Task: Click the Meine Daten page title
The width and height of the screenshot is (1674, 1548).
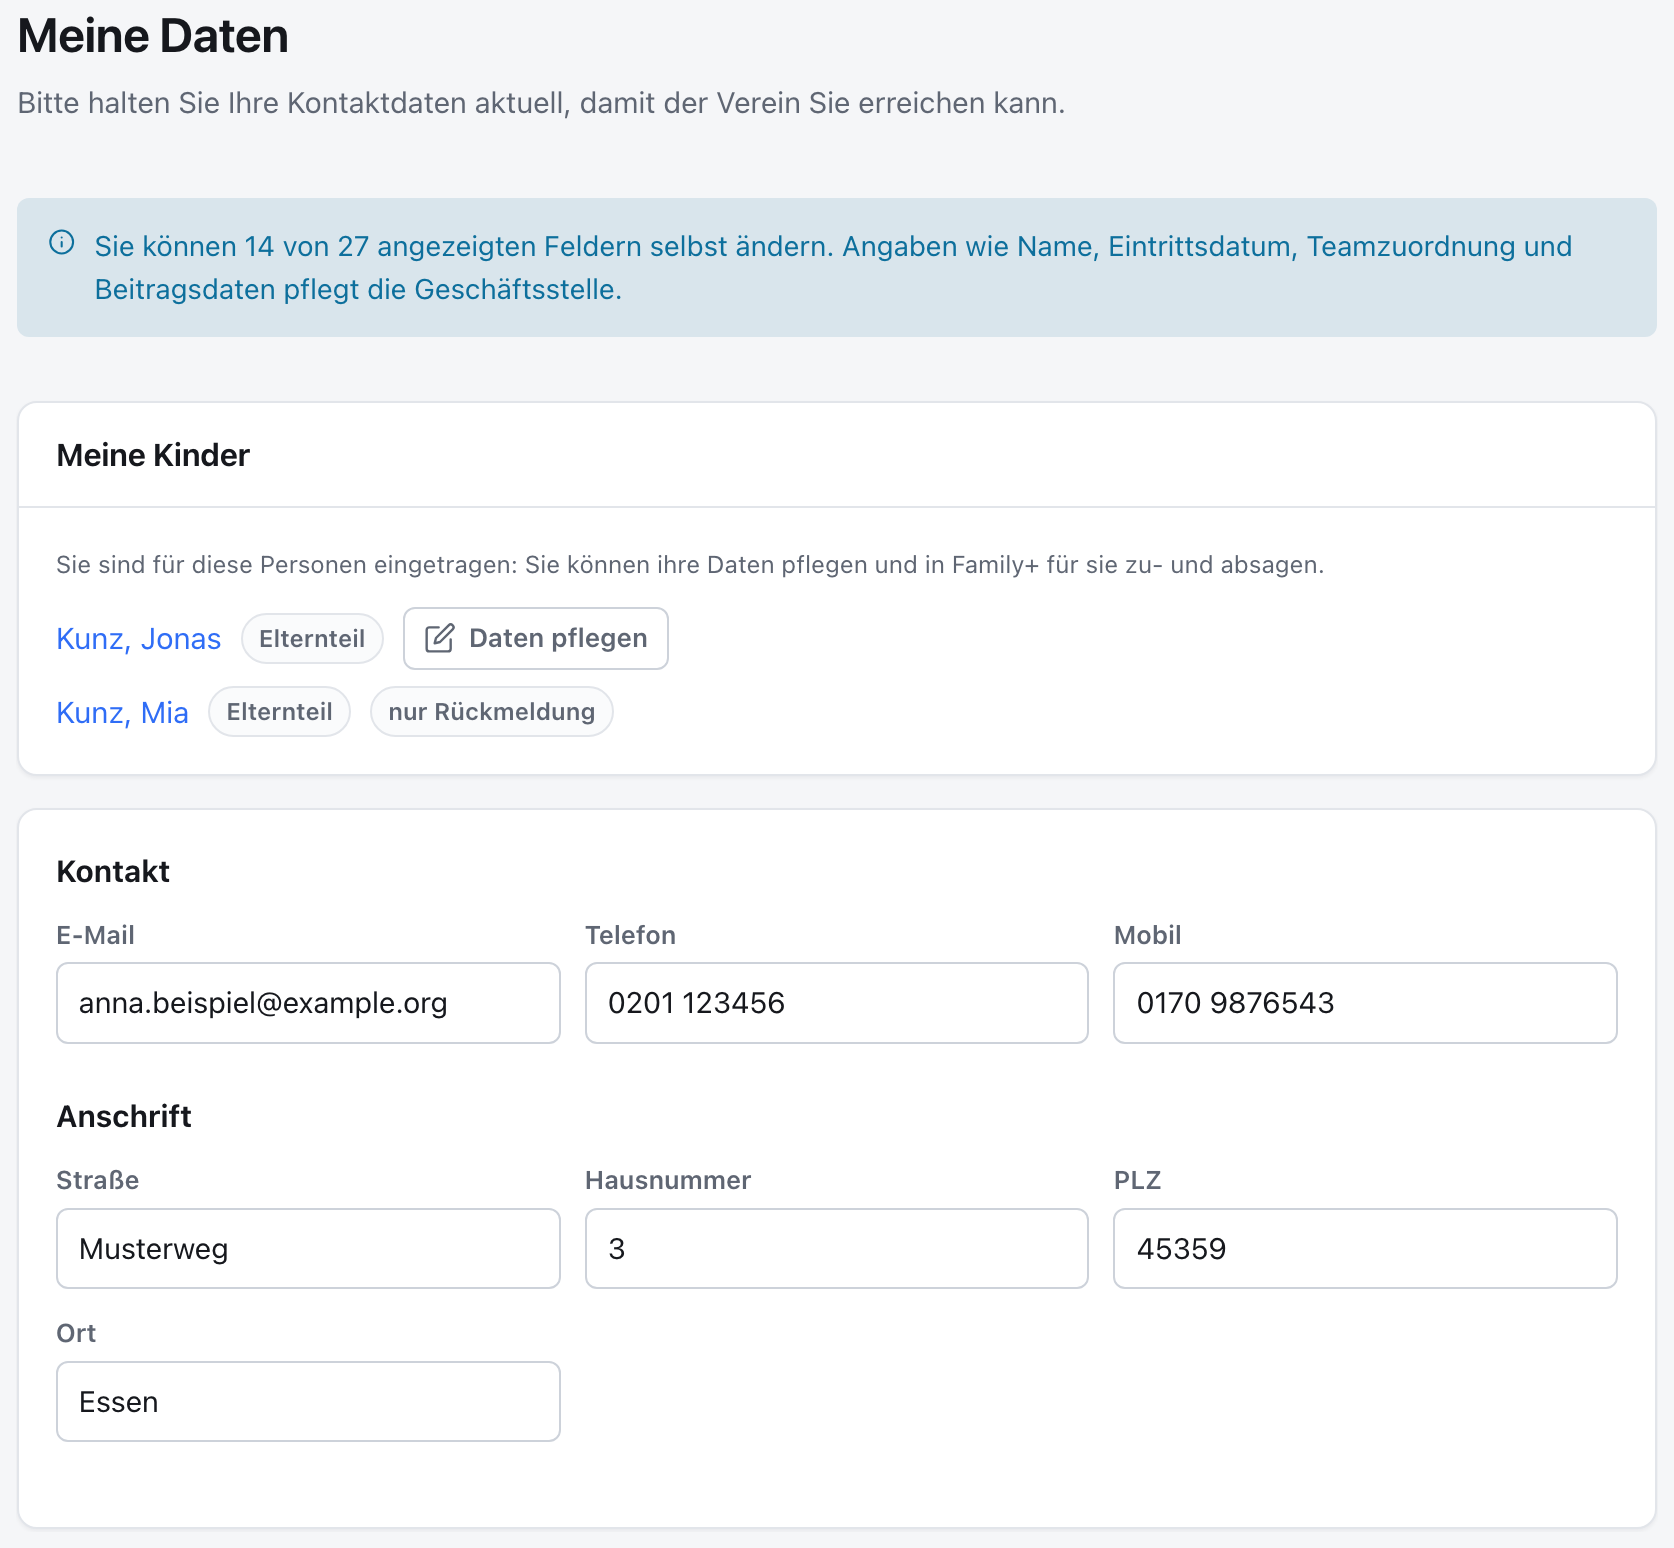Action: pos(153,37)
